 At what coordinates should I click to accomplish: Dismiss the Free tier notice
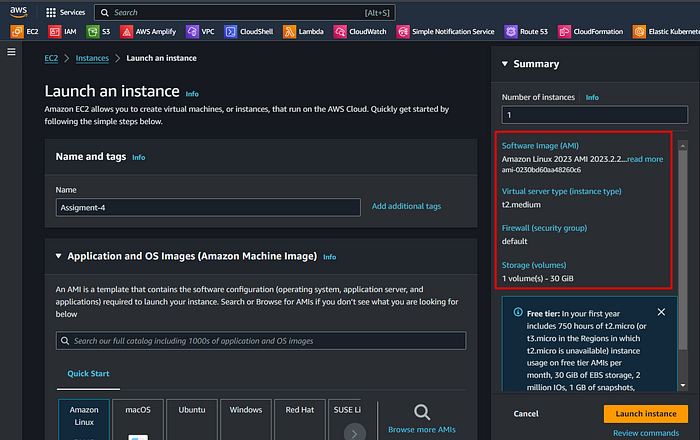tap(661, 312)
